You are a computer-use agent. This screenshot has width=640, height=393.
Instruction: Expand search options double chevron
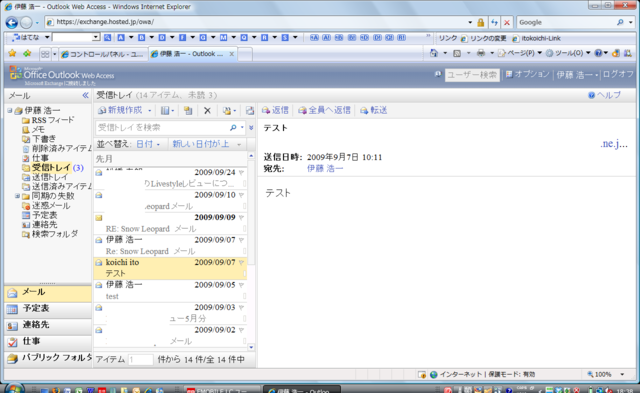point(251,128)
